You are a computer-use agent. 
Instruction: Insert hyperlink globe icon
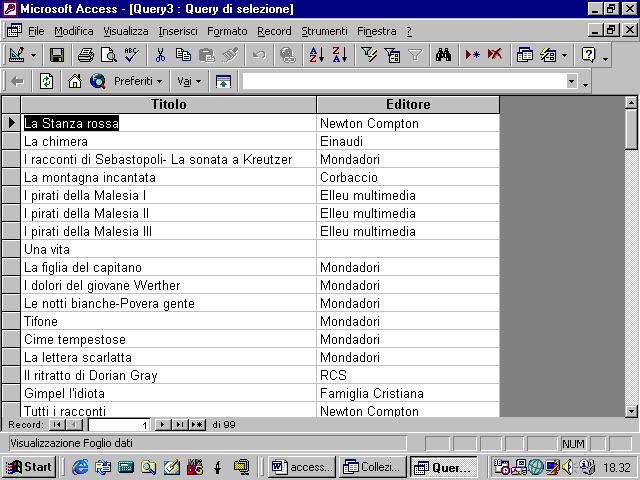pos(288,55)
